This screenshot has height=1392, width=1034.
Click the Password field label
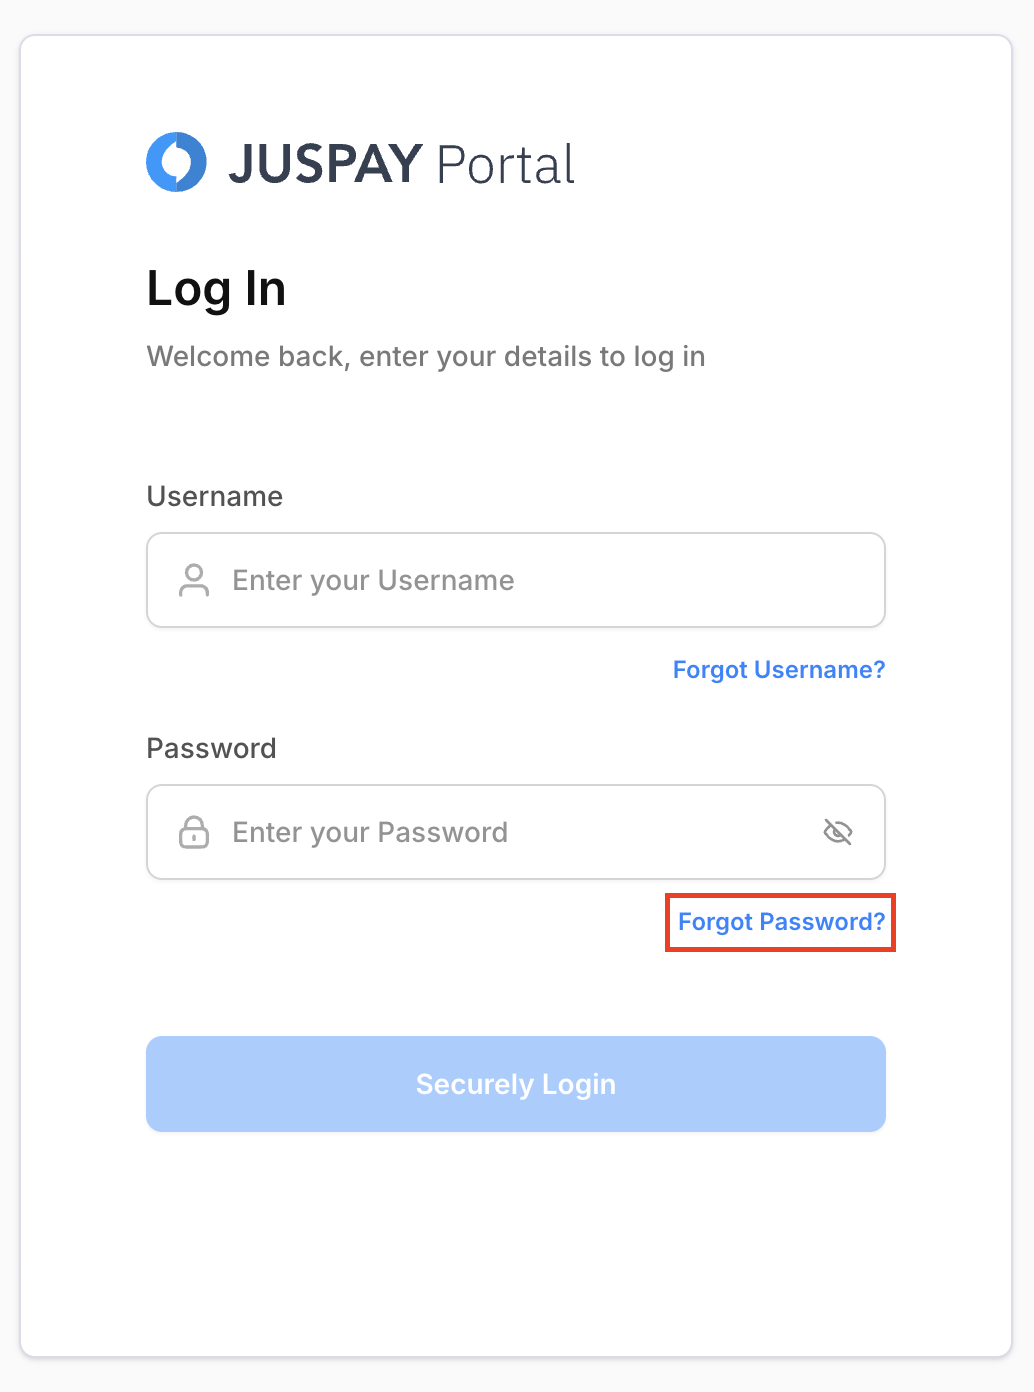pyautogui.click(x=211, y=749)
